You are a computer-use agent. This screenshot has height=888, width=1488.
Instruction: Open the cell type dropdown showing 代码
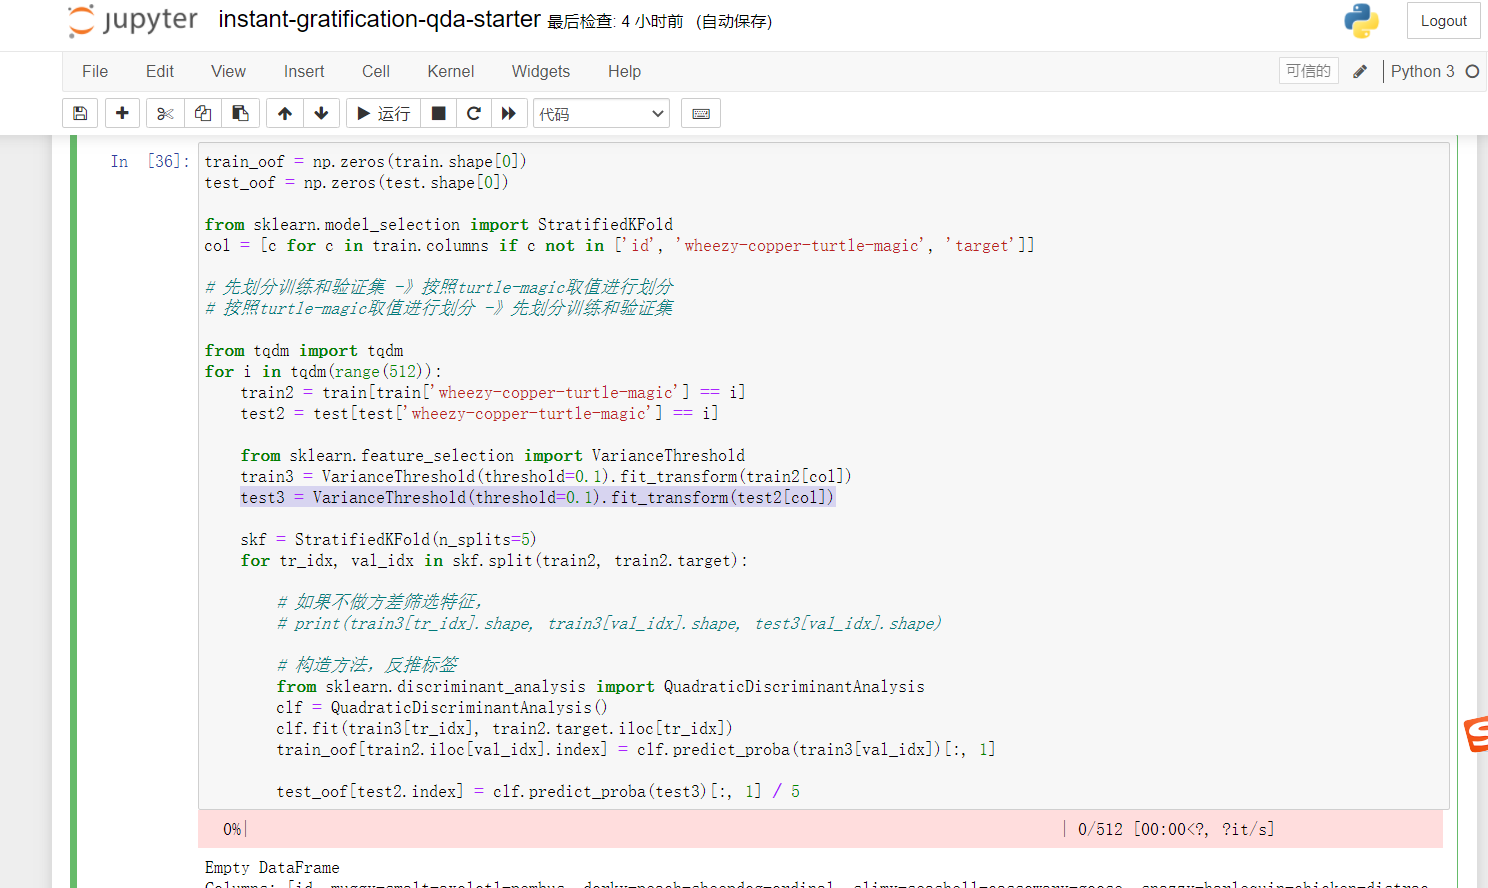(602, 113)
